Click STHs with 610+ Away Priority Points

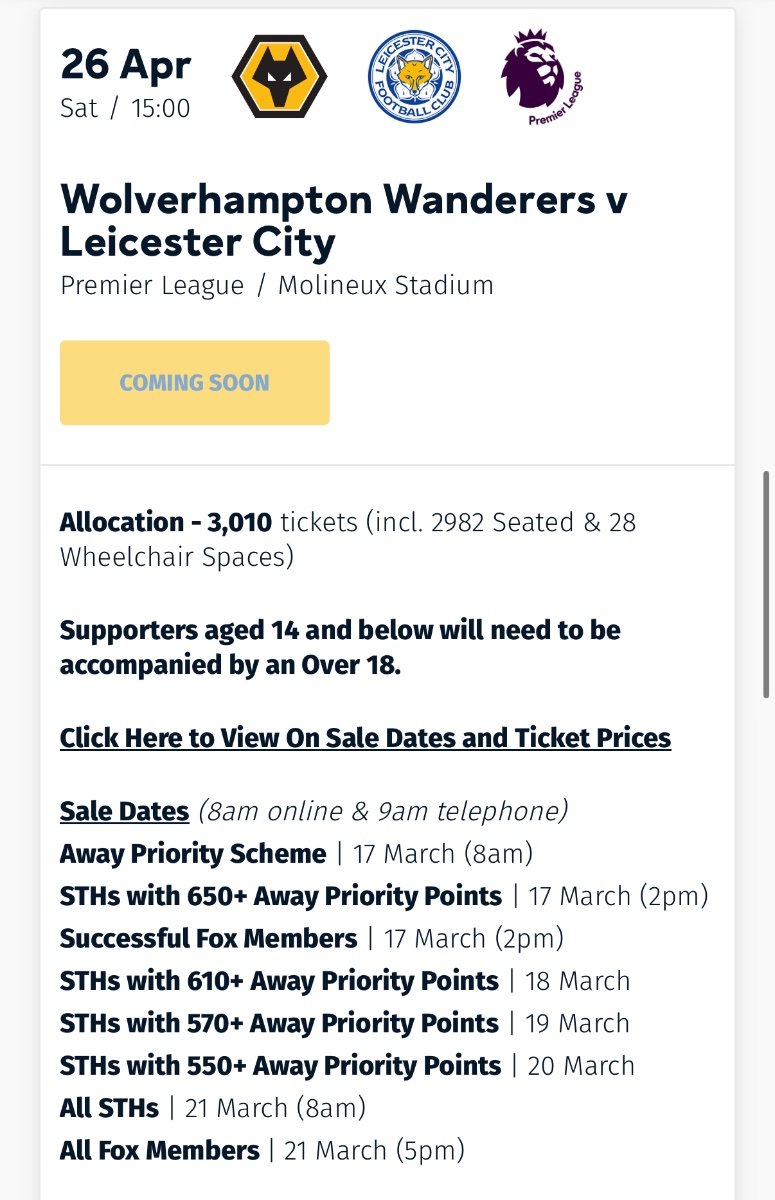tap(345, 981)
